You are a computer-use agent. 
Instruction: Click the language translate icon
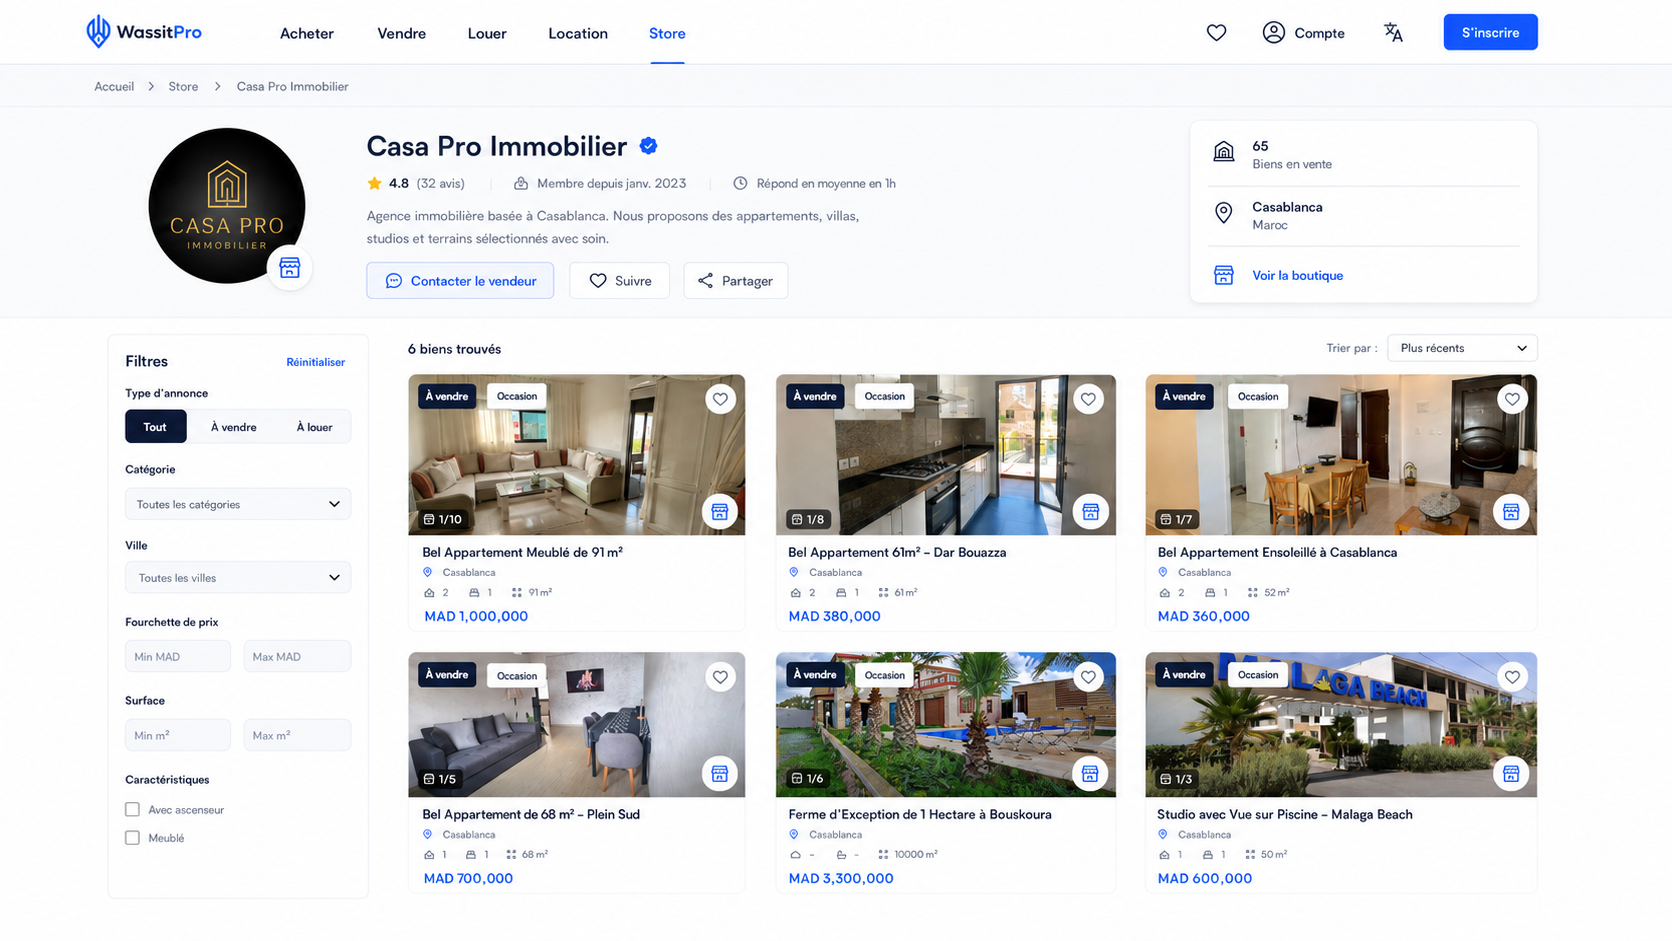1393,33
